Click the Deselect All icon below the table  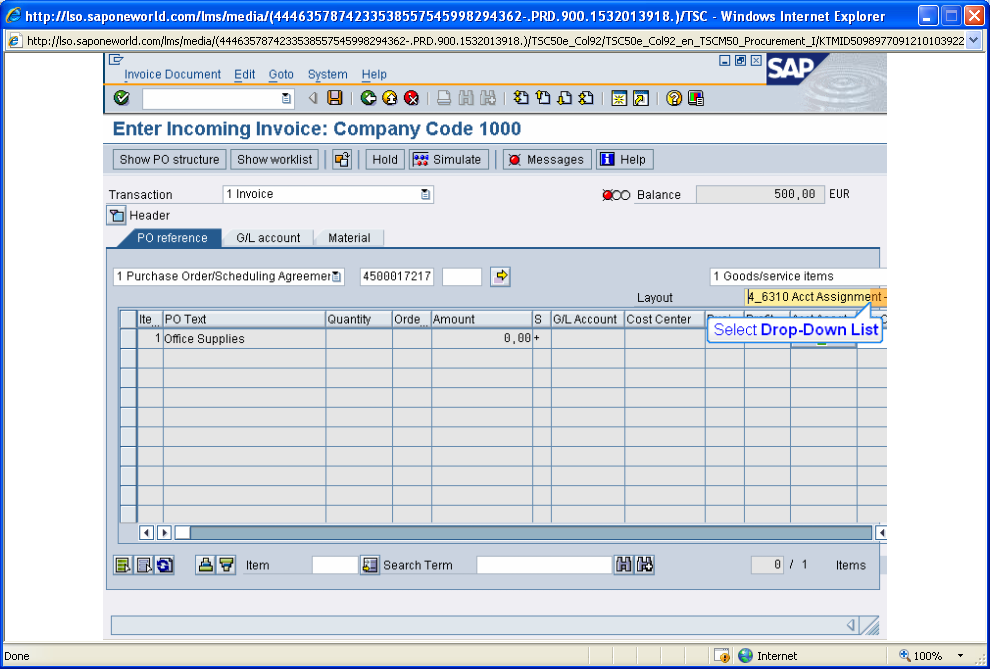pyautogui.click(x=145, y=565)
